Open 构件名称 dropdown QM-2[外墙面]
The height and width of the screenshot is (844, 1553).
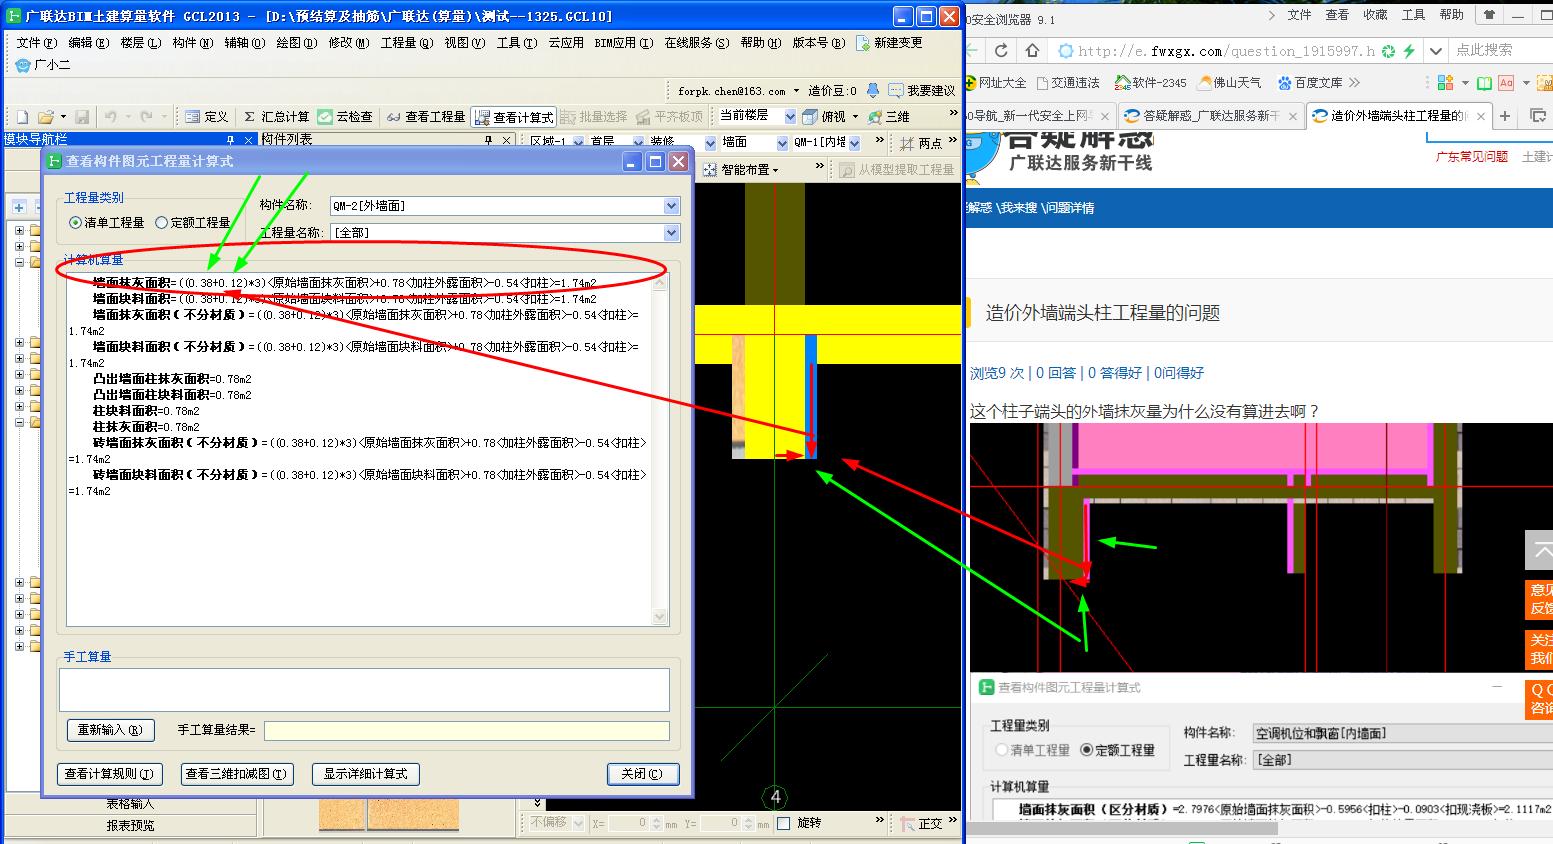click(x=671, y=206)
